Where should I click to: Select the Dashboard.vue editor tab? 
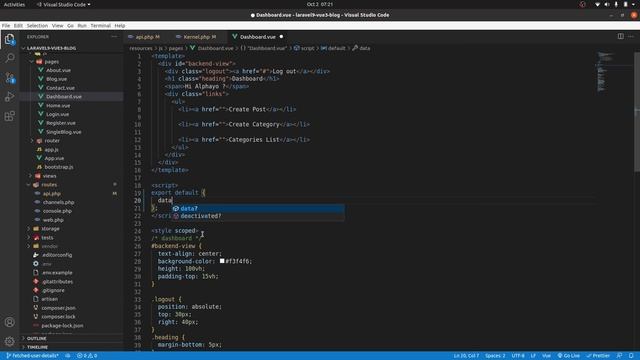(258, 37)
